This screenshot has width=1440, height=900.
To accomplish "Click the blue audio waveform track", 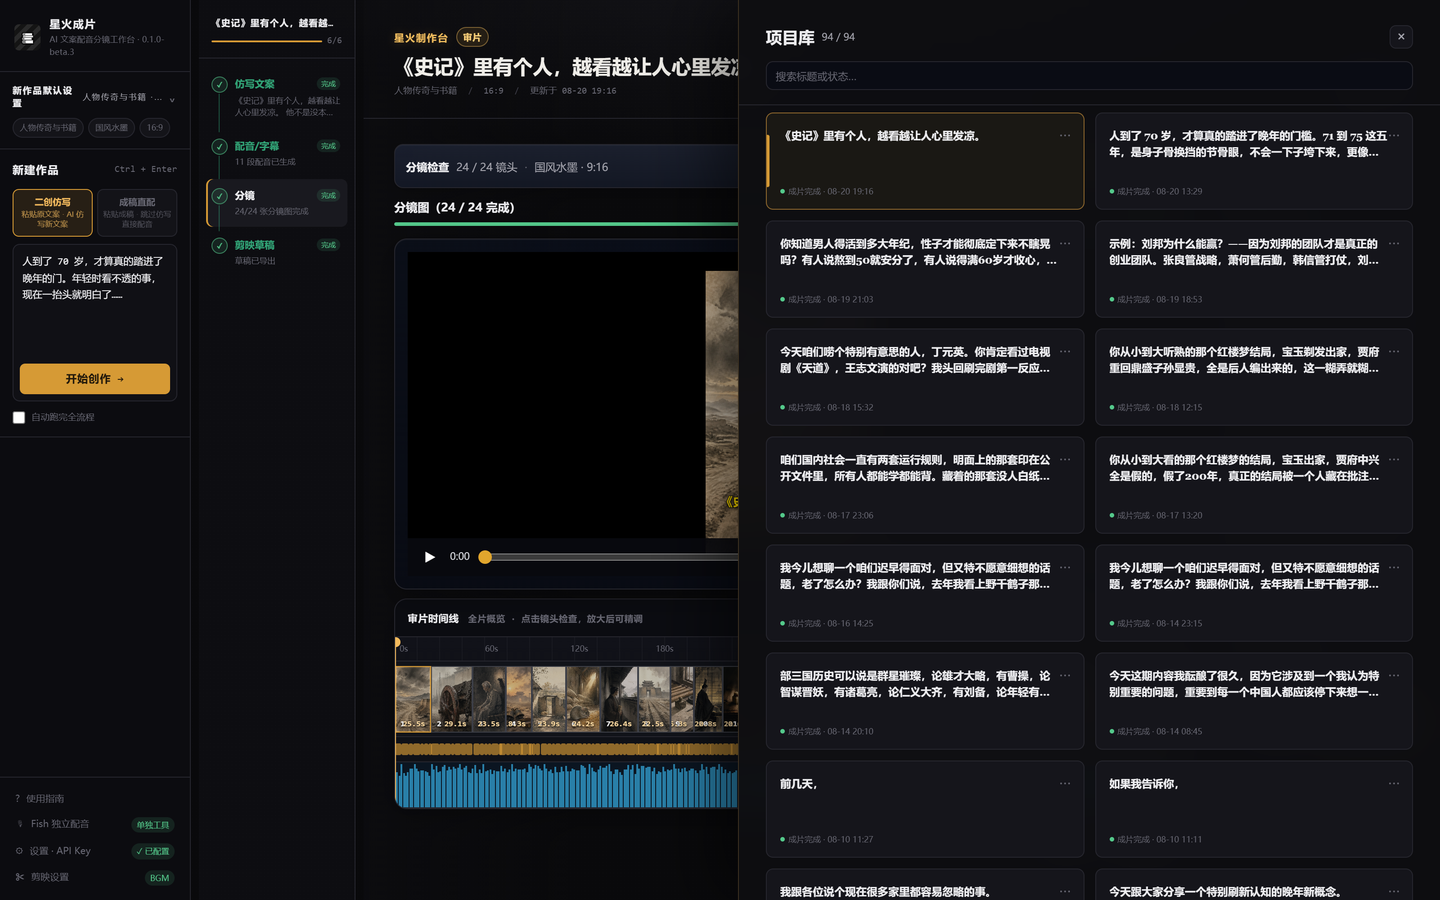I will (567, 785).
